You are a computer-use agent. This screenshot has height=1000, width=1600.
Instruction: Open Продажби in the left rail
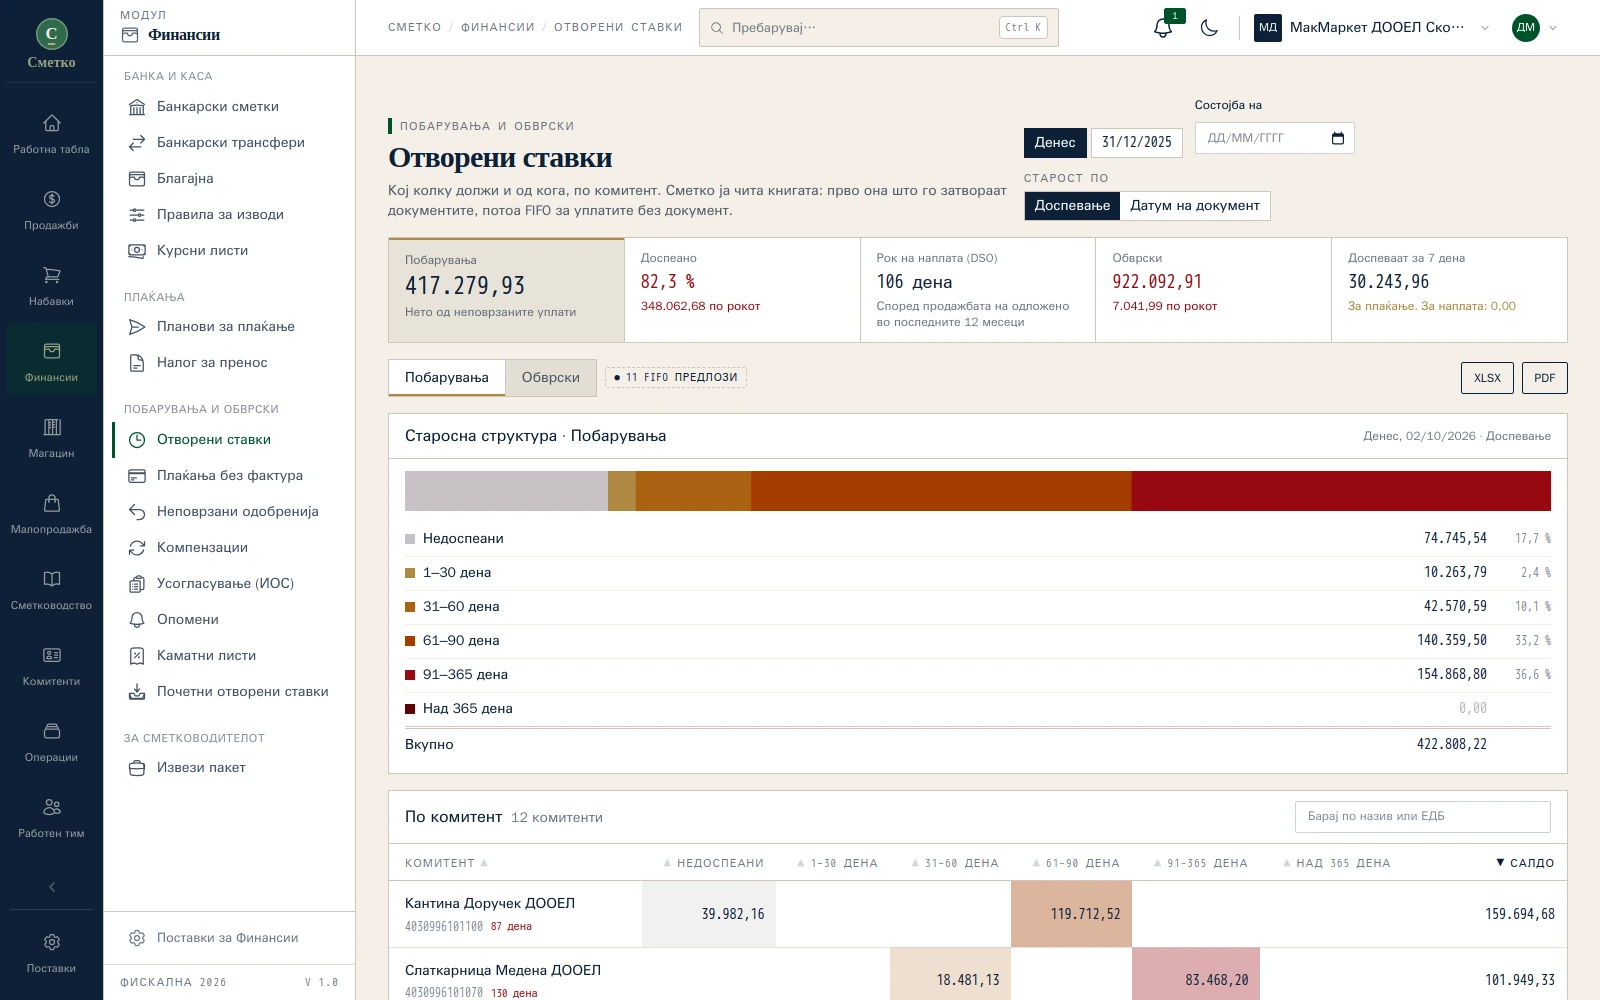(x=51, y=210)
